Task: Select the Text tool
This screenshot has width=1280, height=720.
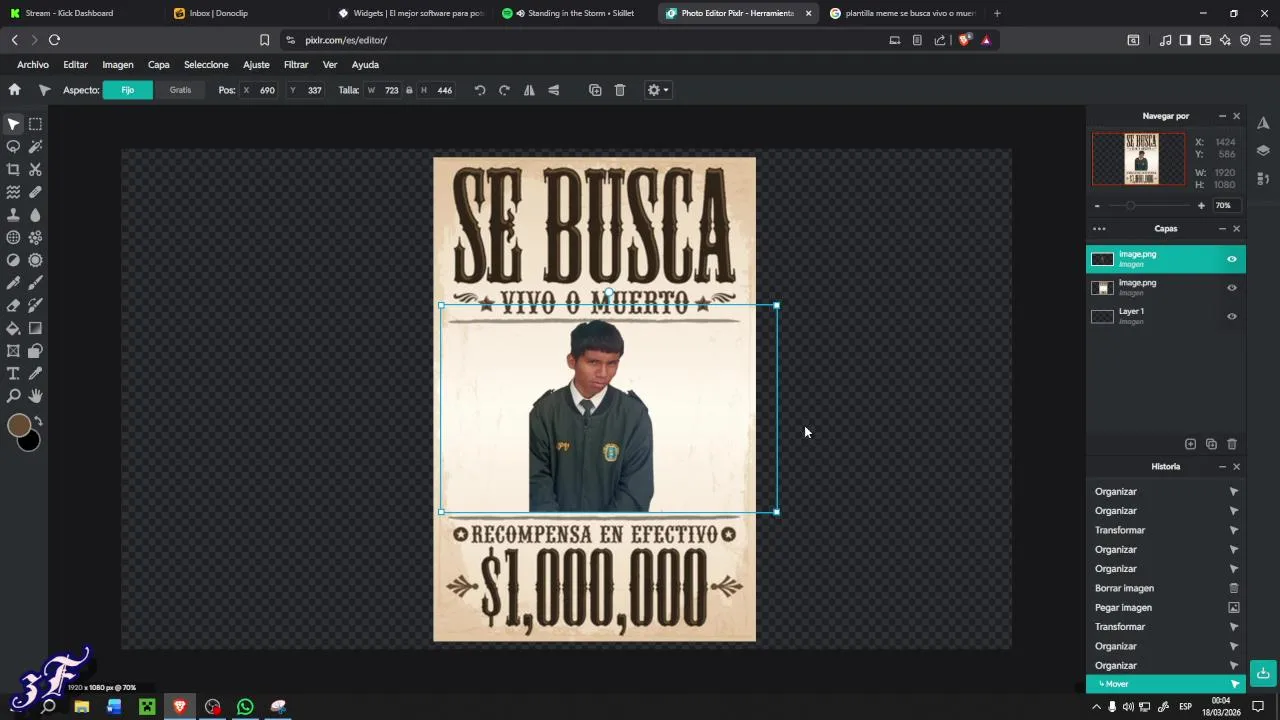Action: click(13, 373)
